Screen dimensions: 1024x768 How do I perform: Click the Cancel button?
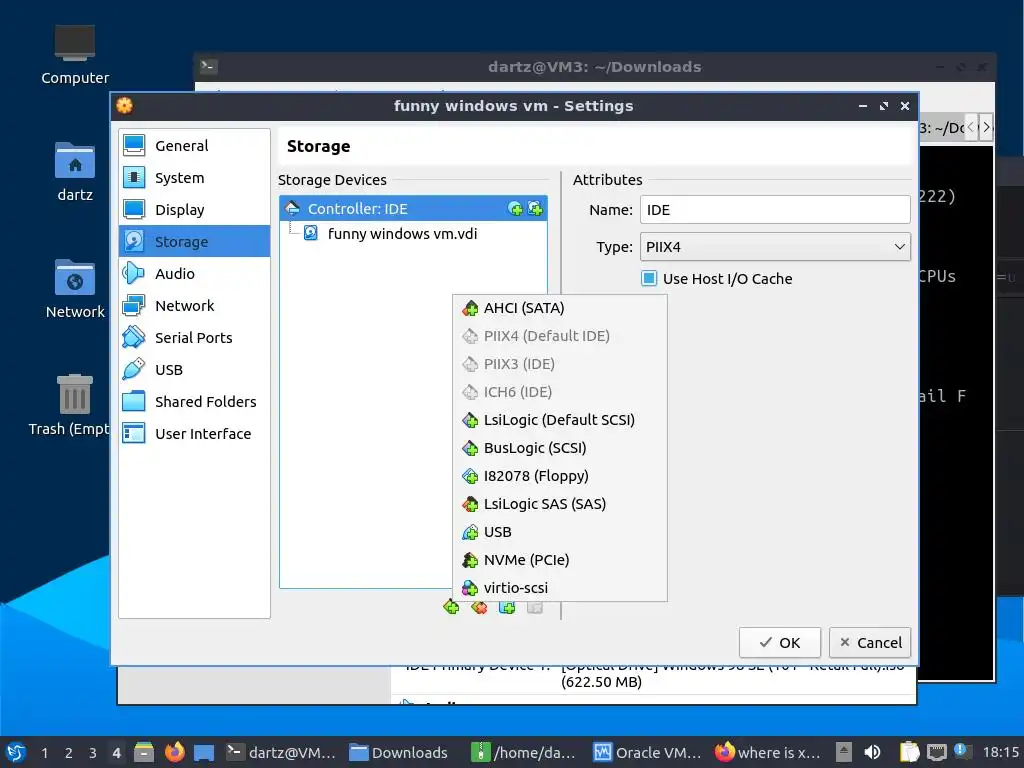(x=870, y=643)
